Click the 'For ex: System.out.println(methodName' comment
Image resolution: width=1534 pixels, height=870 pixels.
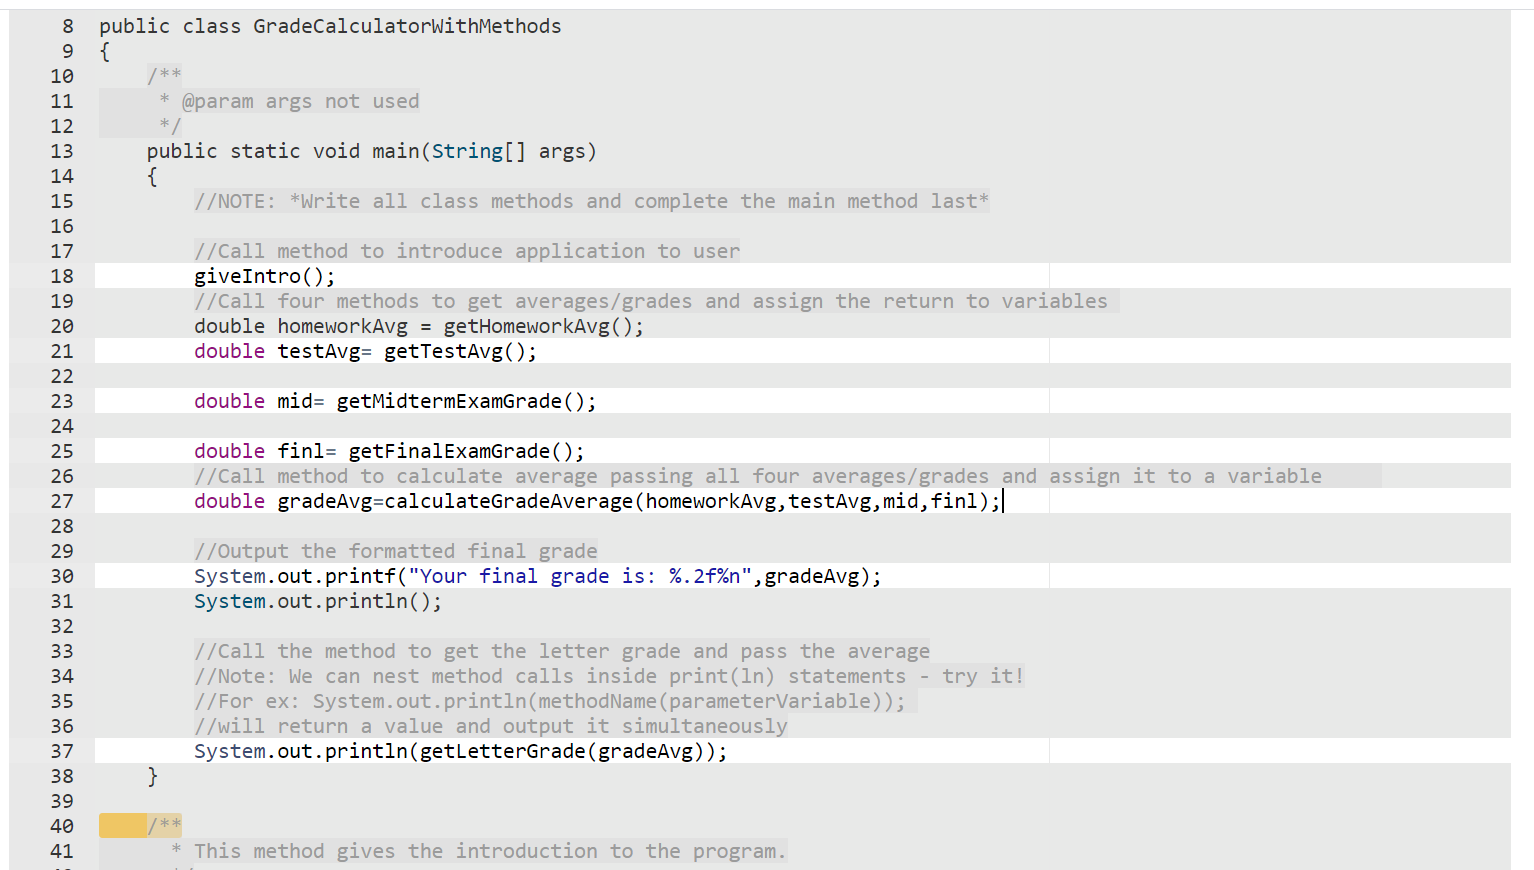pyautogui.click(x=550, y=701)
